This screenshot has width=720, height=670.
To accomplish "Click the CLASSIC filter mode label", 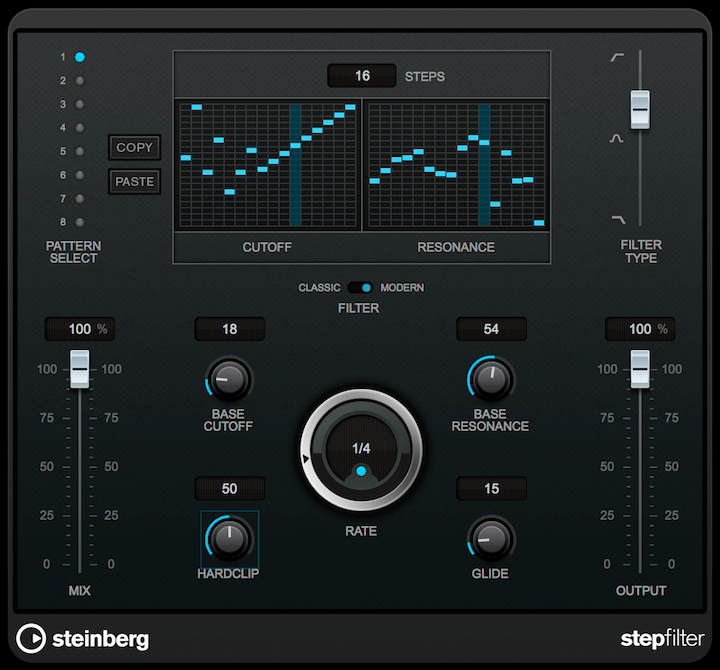I will (320, 288).
